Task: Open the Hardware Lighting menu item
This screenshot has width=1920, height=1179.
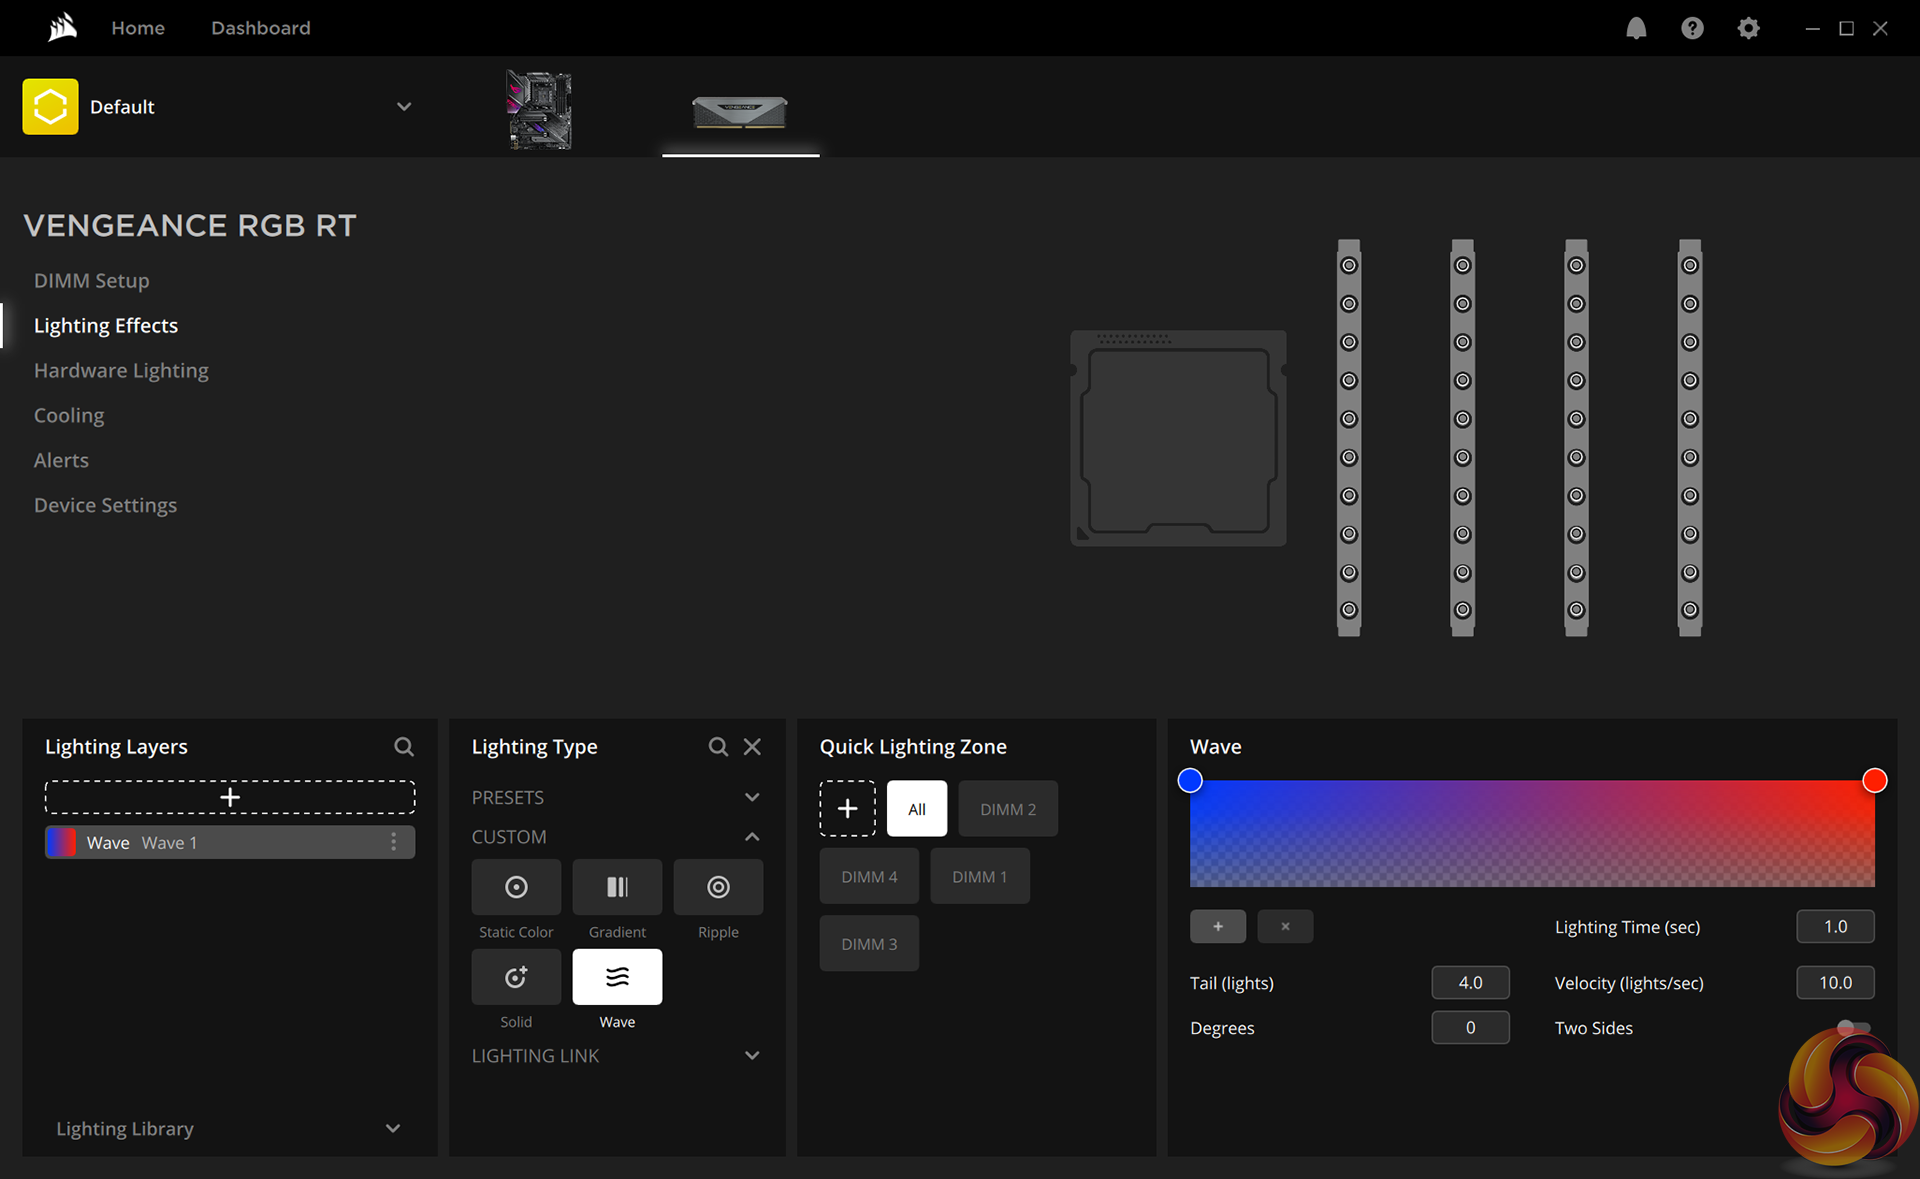Action: (x=121, y=370)
